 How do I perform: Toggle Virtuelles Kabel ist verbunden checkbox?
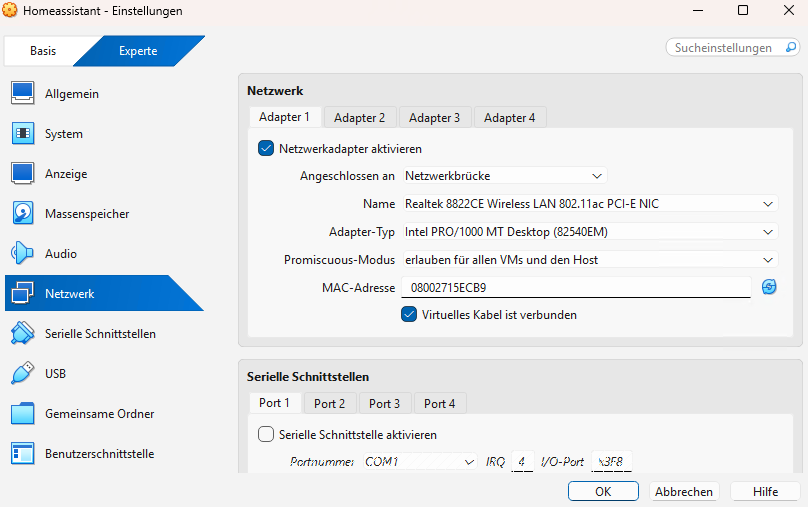pyautogui.click(x=409, y=314)
